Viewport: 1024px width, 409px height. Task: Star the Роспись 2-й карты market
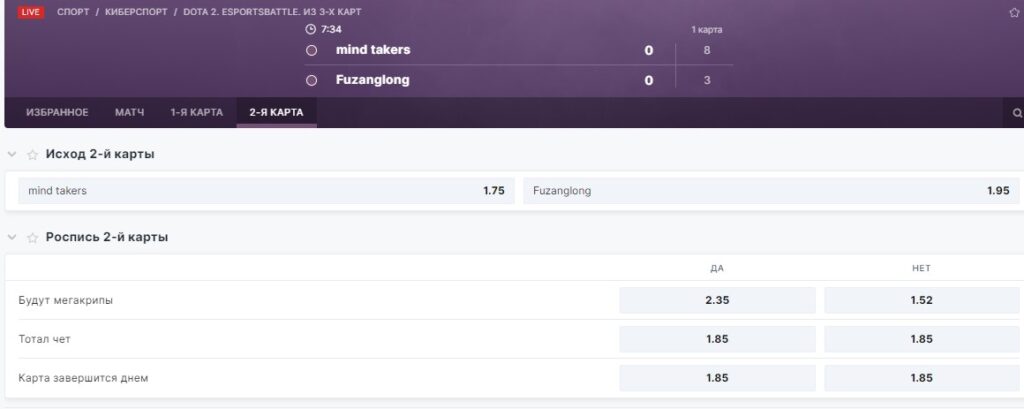pyautogui.click(x=32, y=238)
